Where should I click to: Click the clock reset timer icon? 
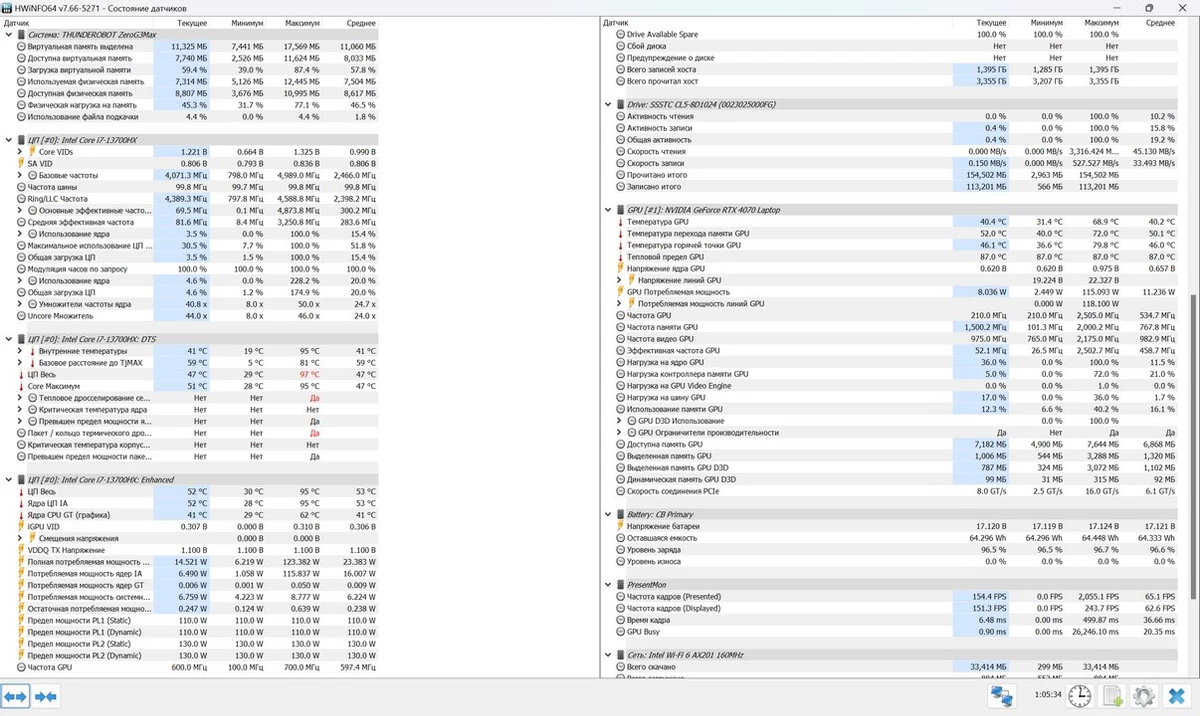1080,696
